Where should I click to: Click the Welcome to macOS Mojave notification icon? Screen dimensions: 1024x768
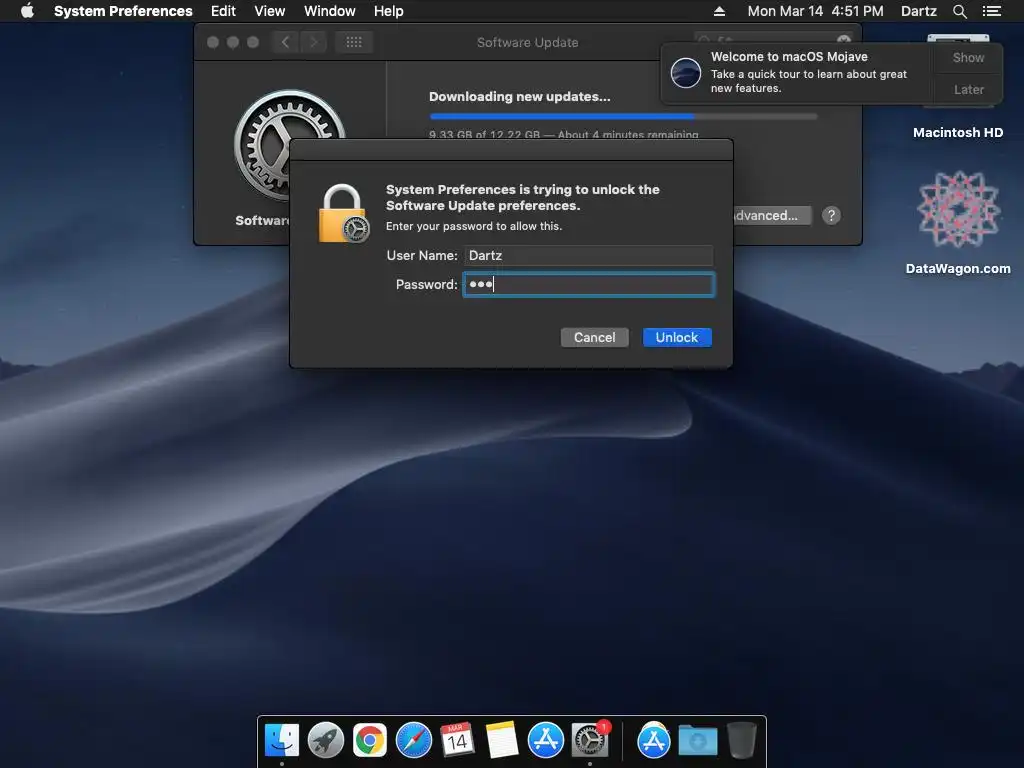686,72
